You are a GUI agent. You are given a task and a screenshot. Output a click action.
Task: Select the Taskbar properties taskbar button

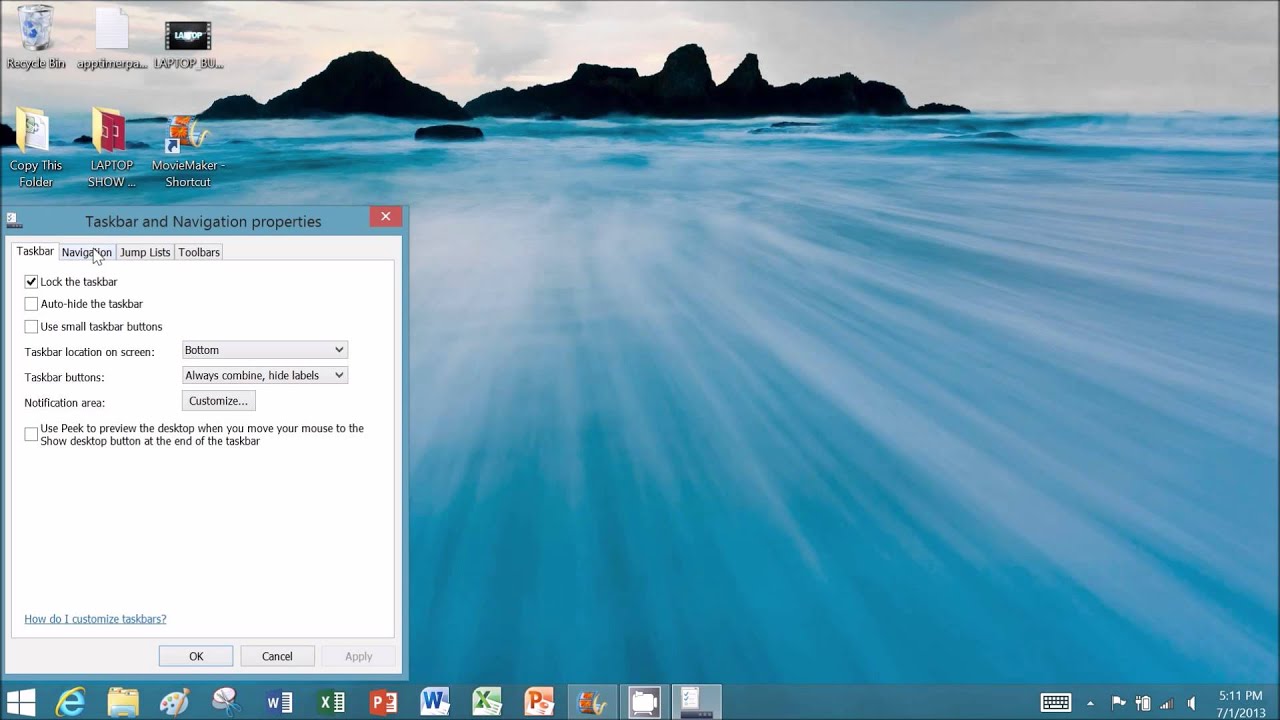point(696,702)
